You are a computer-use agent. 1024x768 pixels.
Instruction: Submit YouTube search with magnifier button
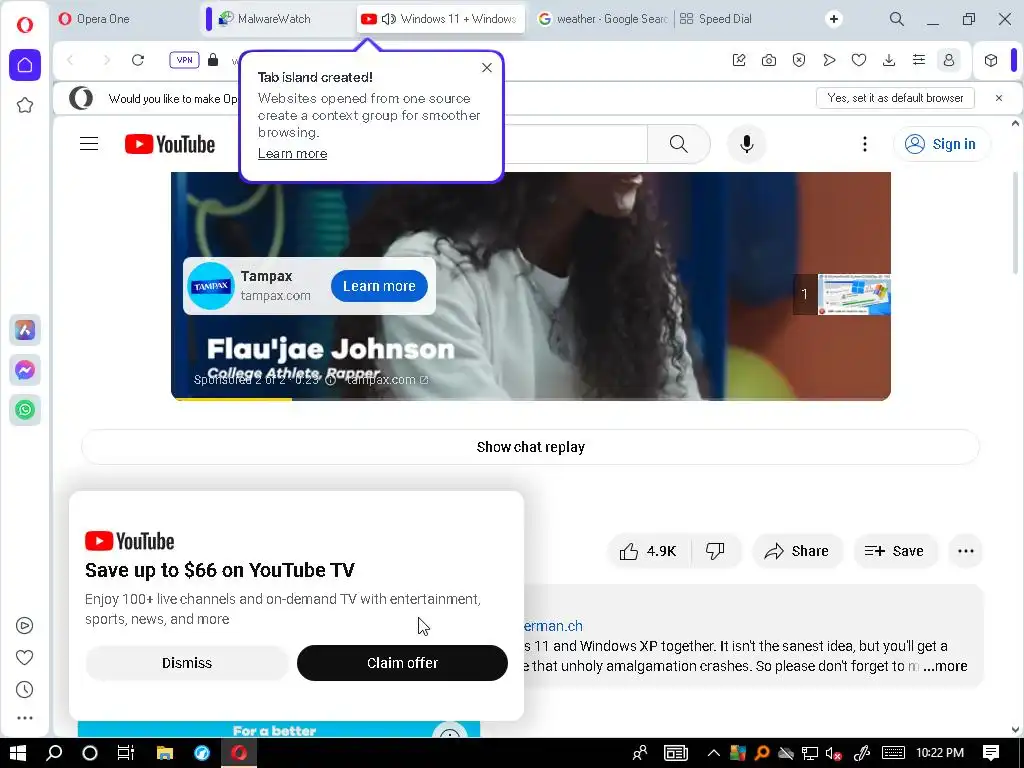(679, 144)
